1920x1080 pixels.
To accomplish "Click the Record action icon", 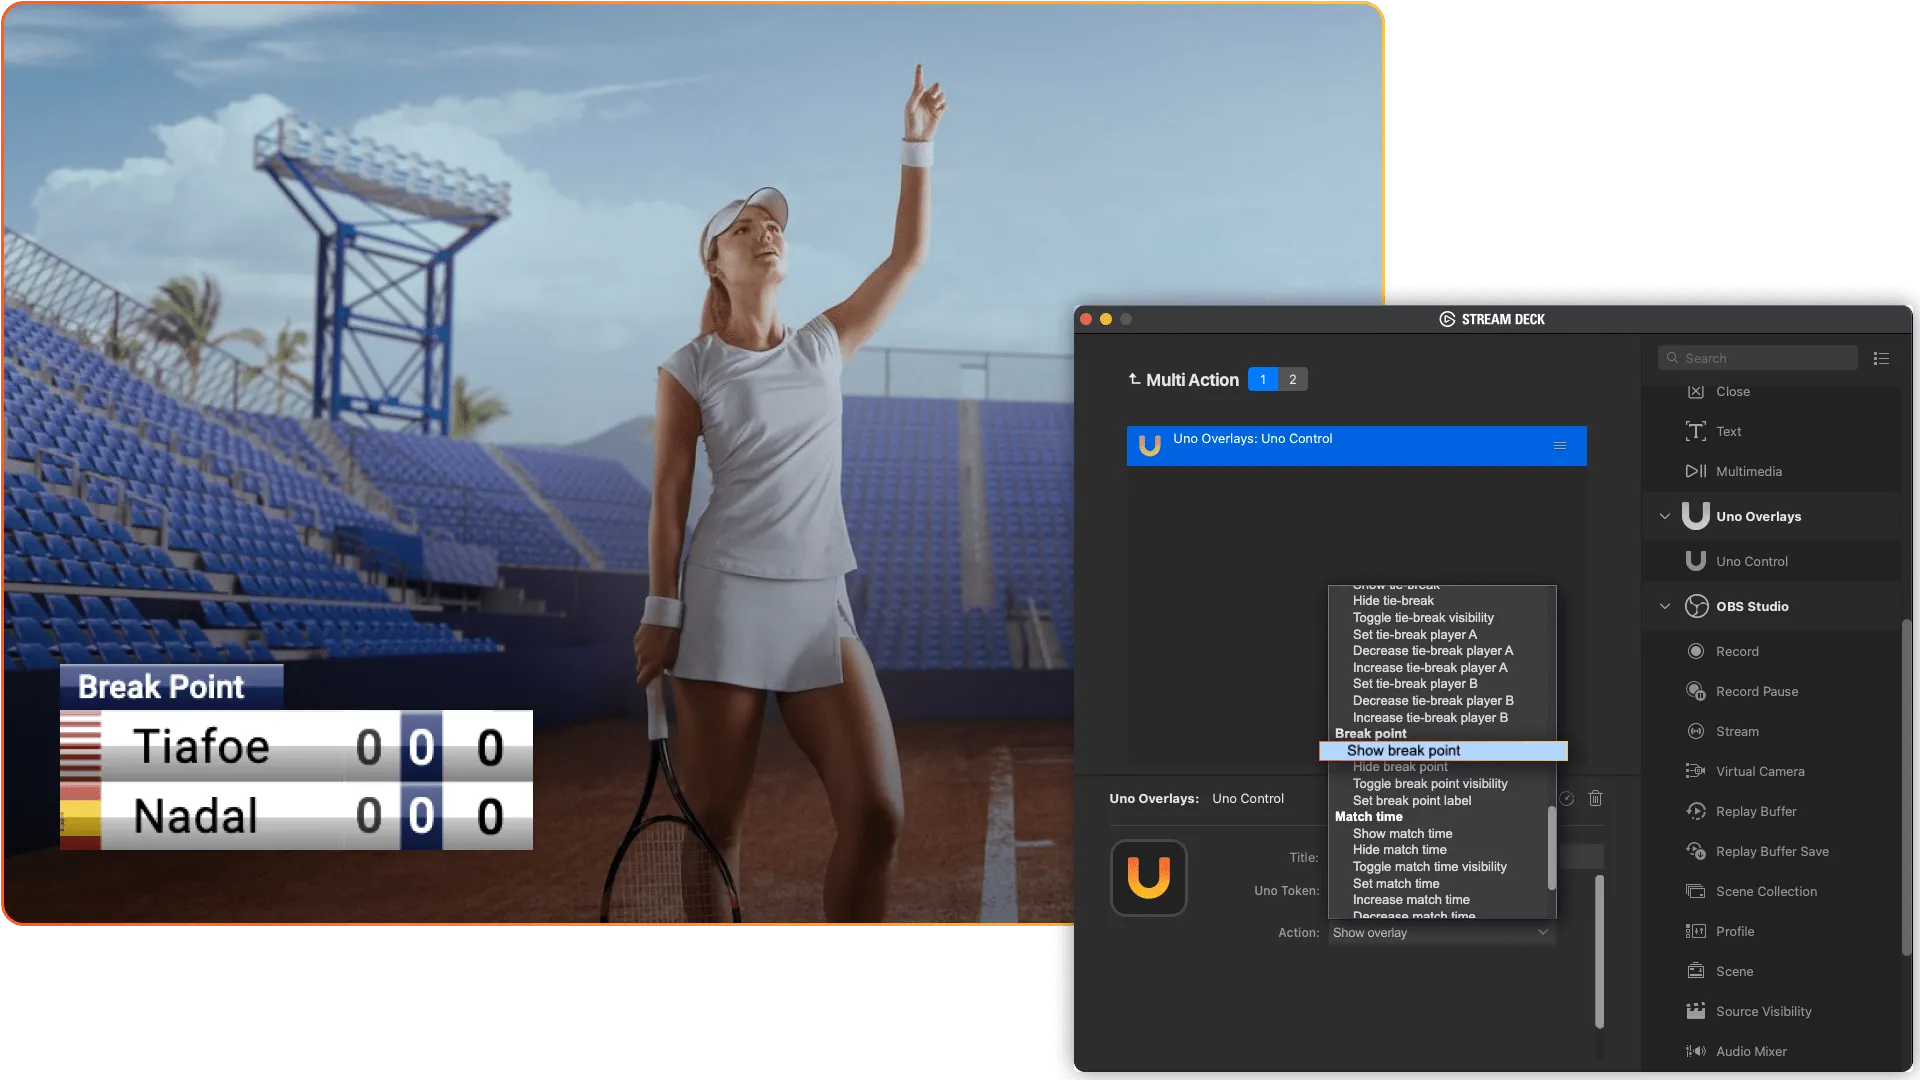I will [1695, 651].
